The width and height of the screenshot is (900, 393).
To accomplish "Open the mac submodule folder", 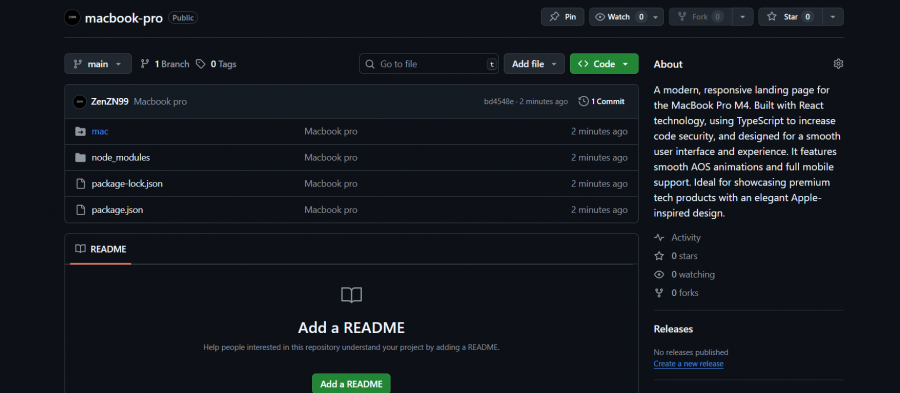I will (100, 131).
